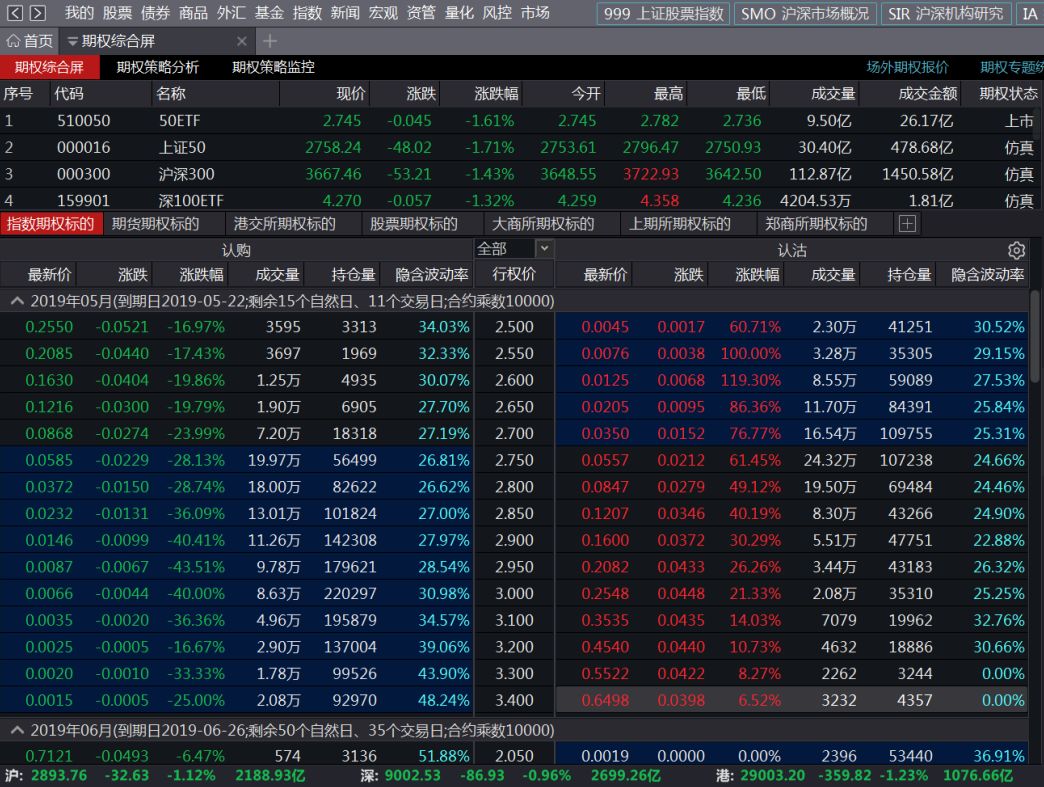Open the 基金 menu
The width and height of the screenshot is (1044, 787).
269,13
